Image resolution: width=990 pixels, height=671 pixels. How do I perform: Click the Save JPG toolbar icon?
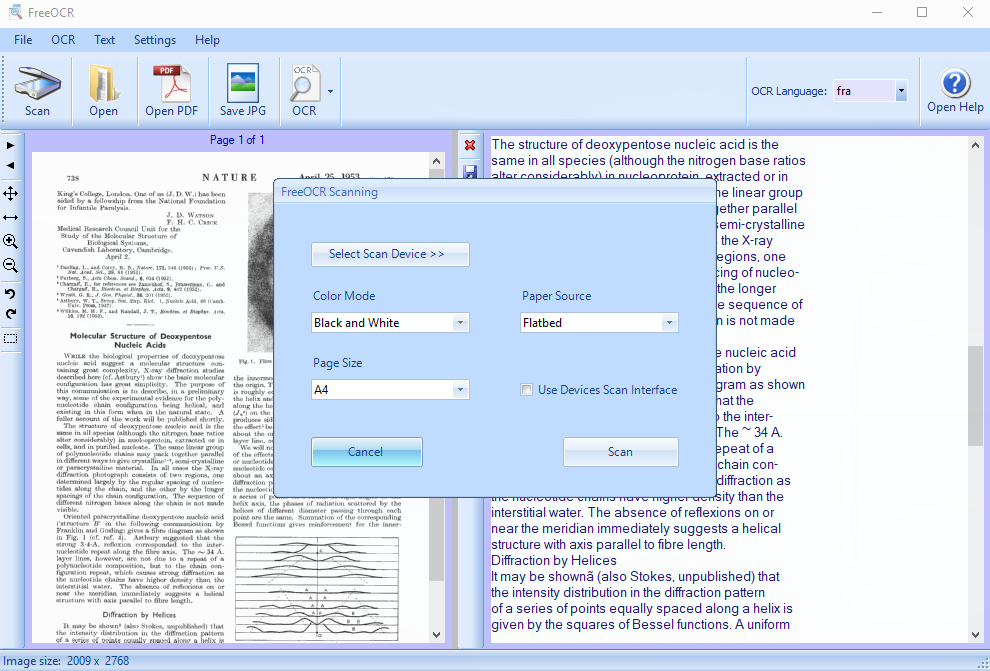point(242,92)
